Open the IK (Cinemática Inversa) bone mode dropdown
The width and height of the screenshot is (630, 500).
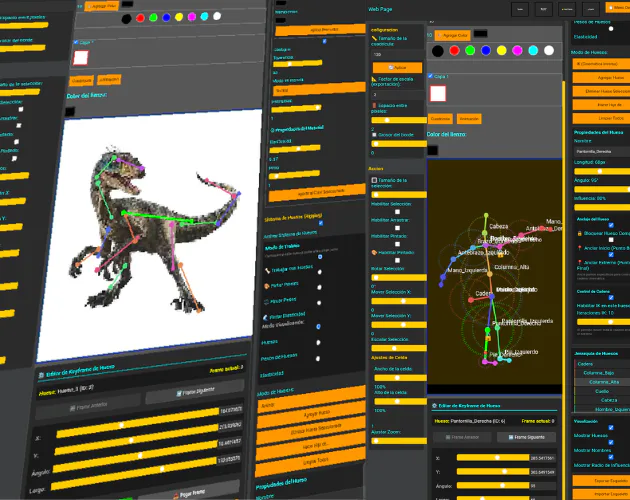pyautogui.click(x=601, y=64)
